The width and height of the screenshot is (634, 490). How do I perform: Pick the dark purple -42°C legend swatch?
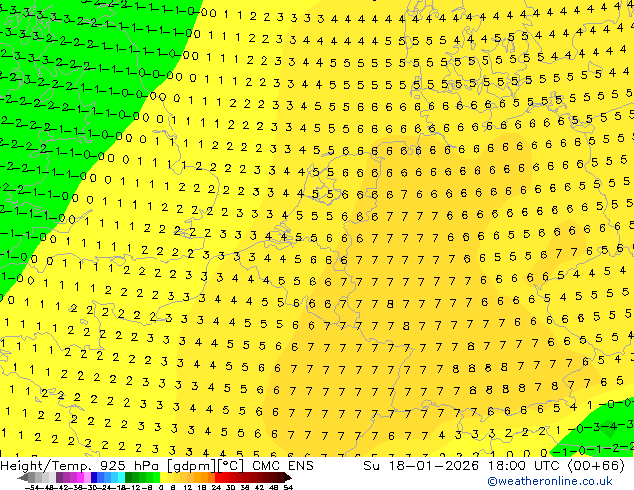[x=59, y=478]
